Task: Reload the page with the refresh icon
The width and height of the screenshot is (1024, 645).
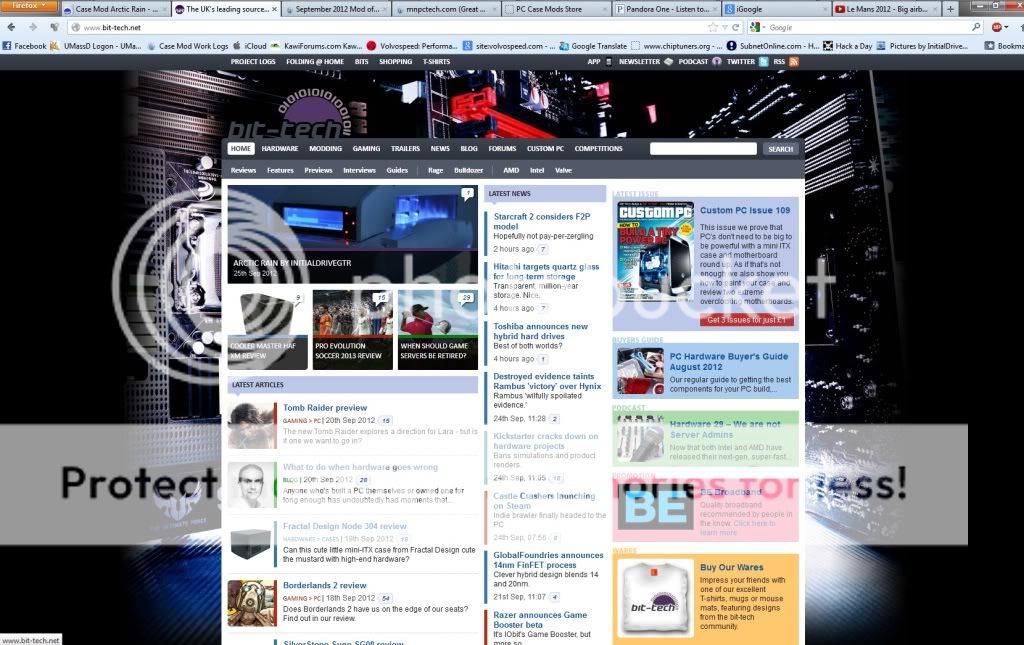Action: (x=735, y=27)
